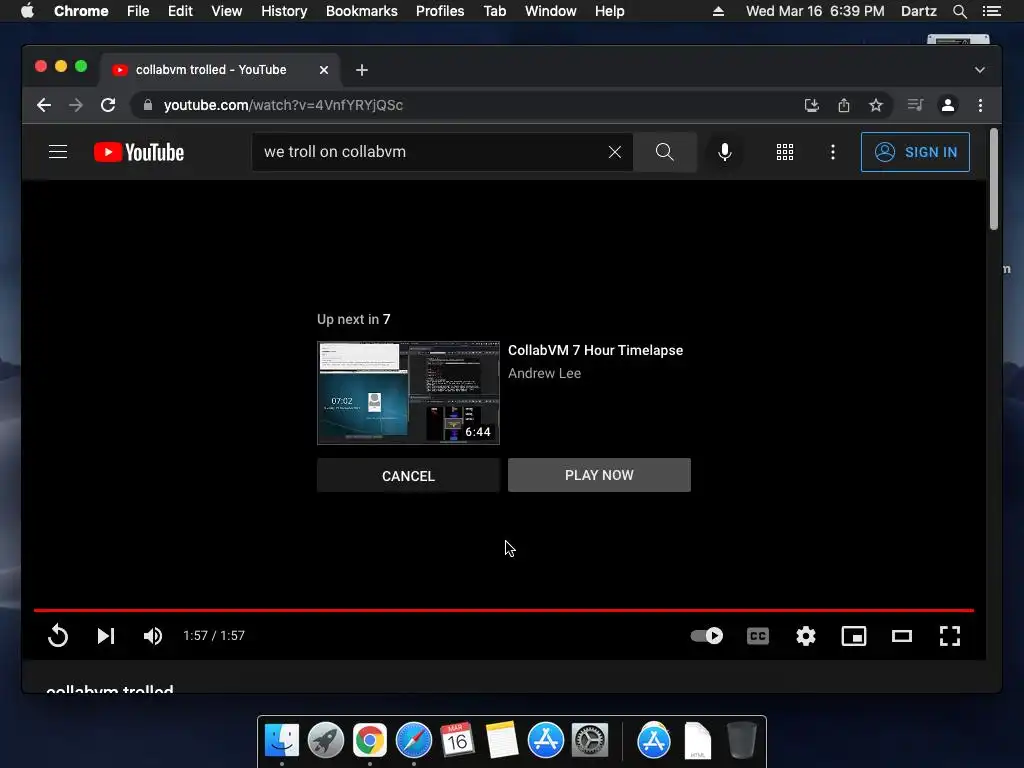Open YouTube settings three-dot menu
1024x768 pixels.
click(832, 152)
